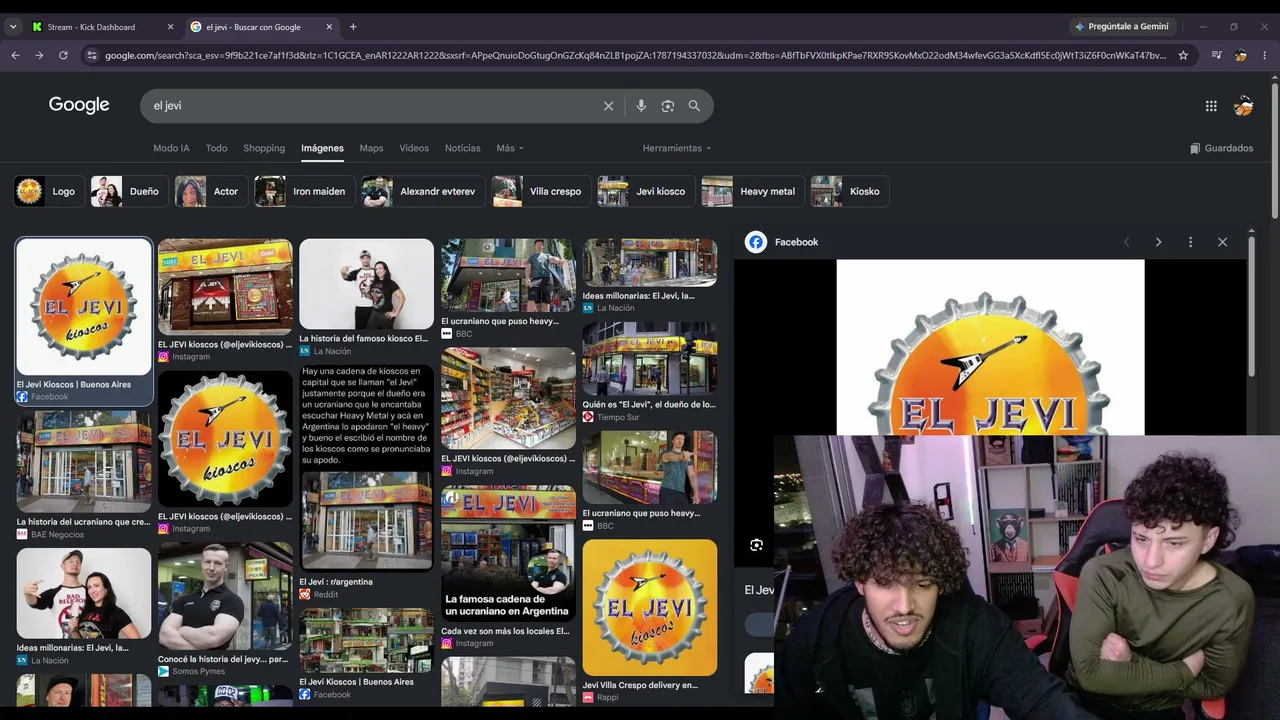Open the "Jevi Villa Crespo delivery en..." Rappi image
This screenshot has width=1280, height=720.
pyautogui.click(x=650, y=608)
